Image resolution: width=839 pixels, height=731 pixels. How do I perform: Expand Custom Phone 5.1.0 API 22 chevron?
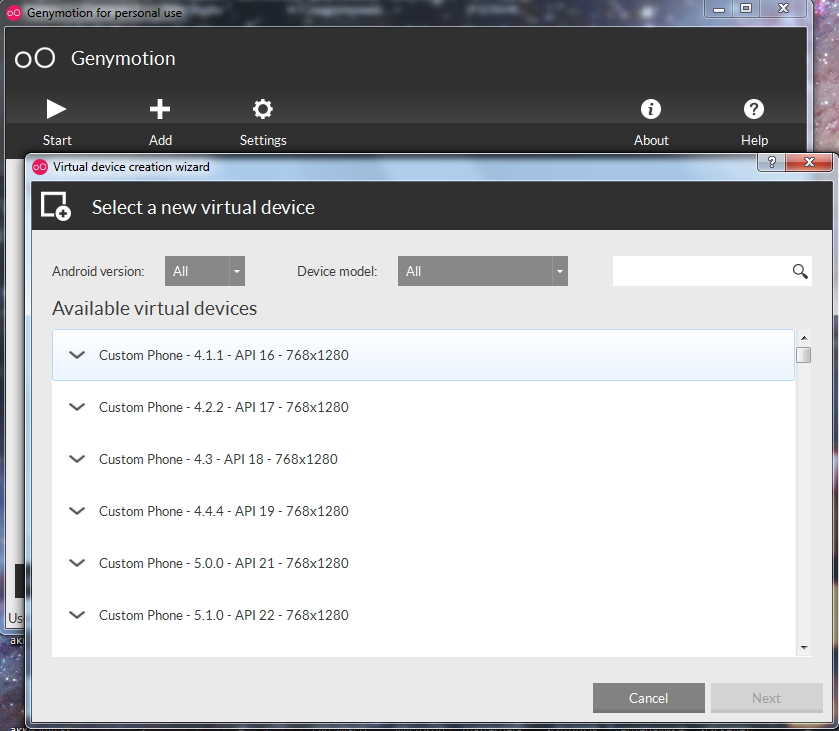[x=77, y=614]
